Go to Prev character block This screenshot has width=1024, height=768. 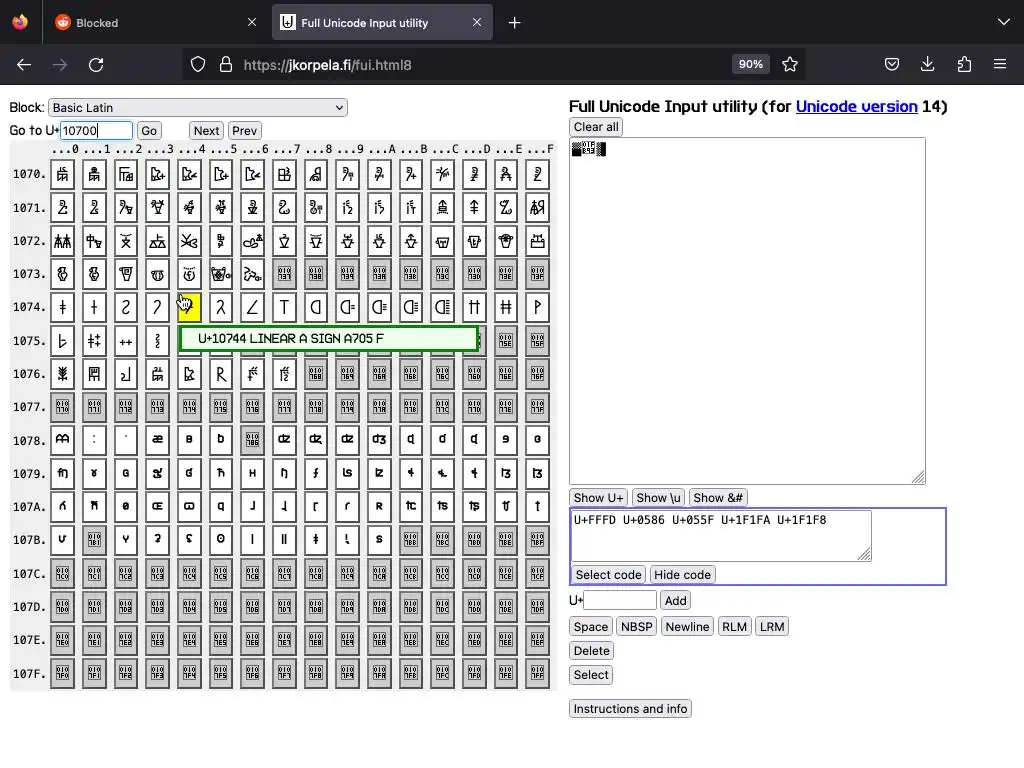pos(244,131)
